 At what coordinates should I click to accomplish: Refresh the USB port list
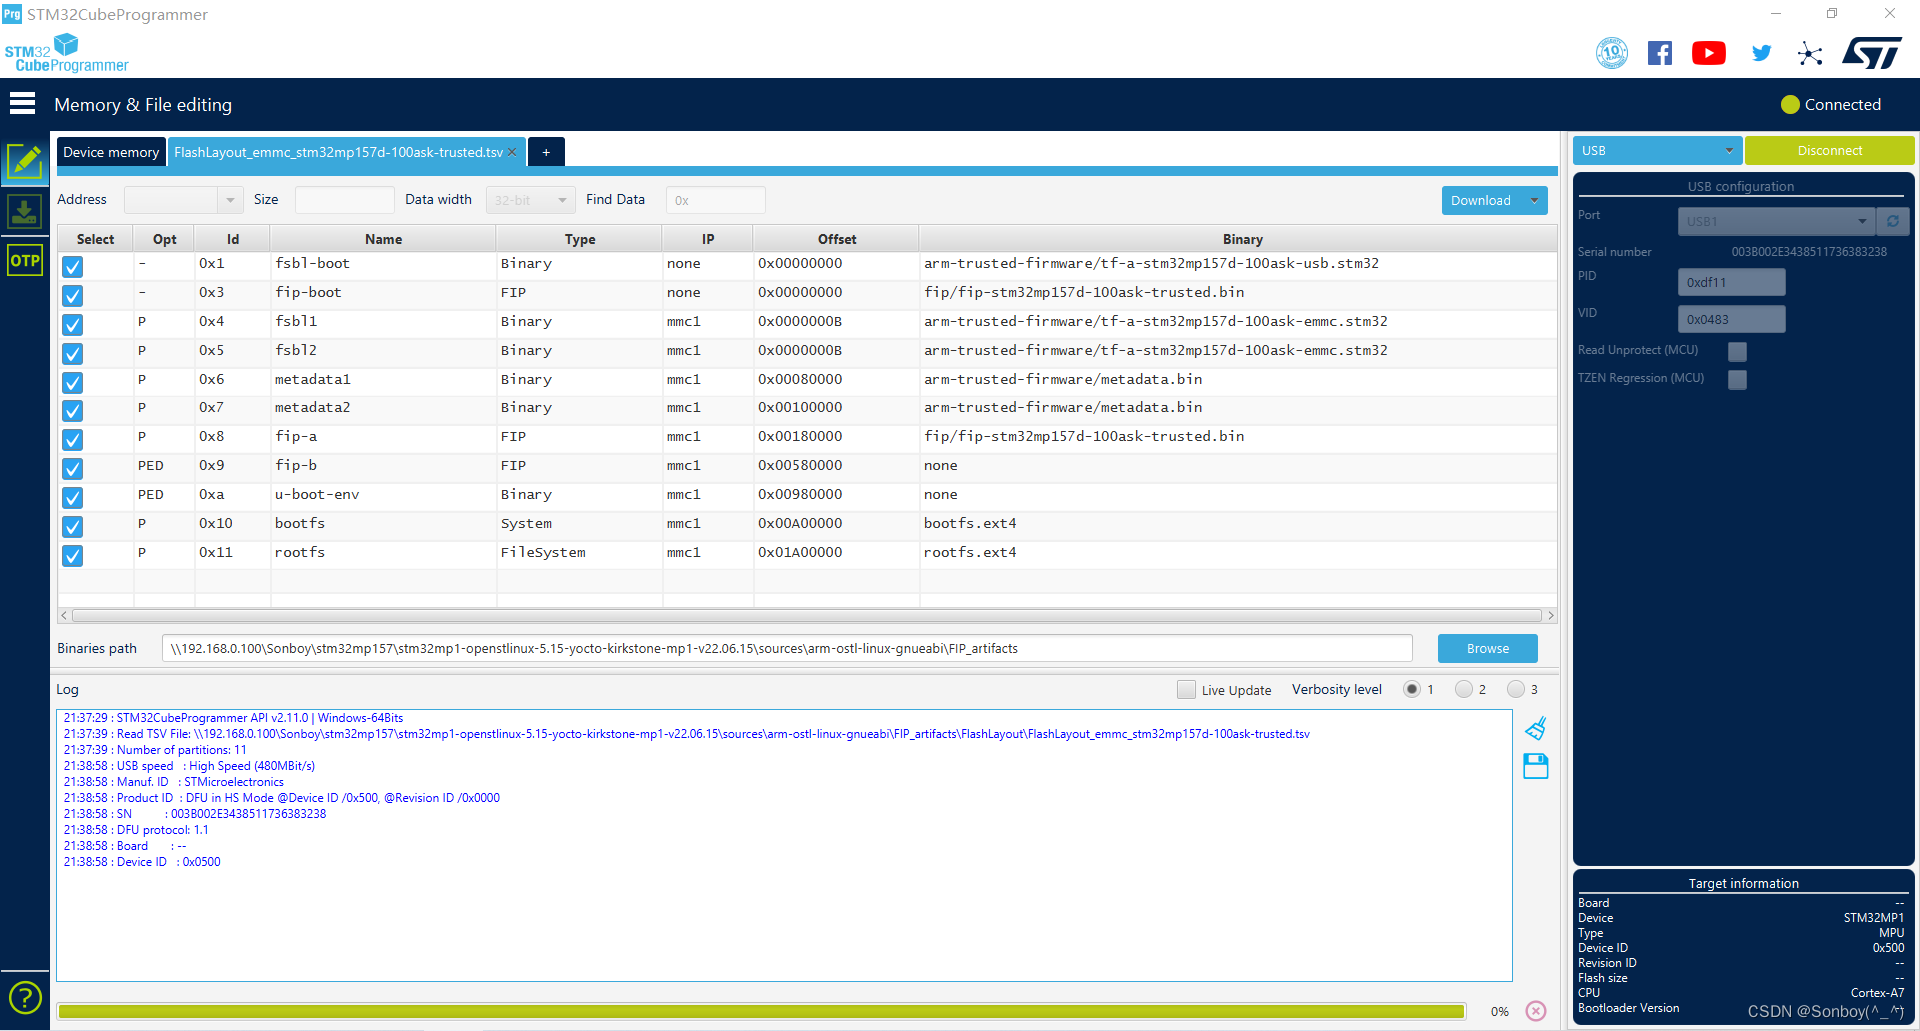(1893, 221)
